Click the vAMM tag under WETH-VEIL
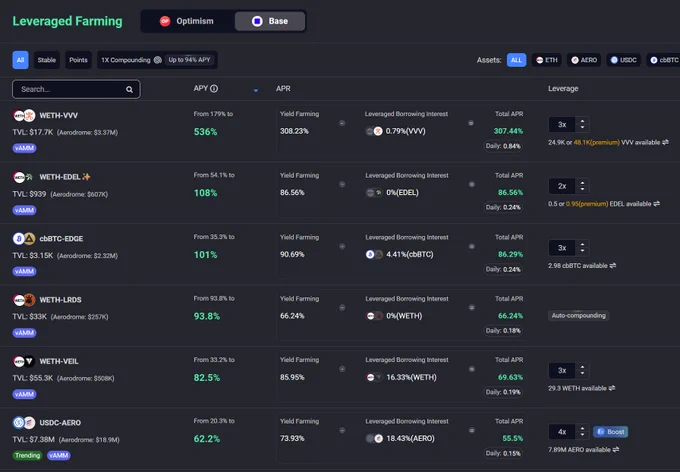This screenshot has width=680, height=472. pos(24,394)
